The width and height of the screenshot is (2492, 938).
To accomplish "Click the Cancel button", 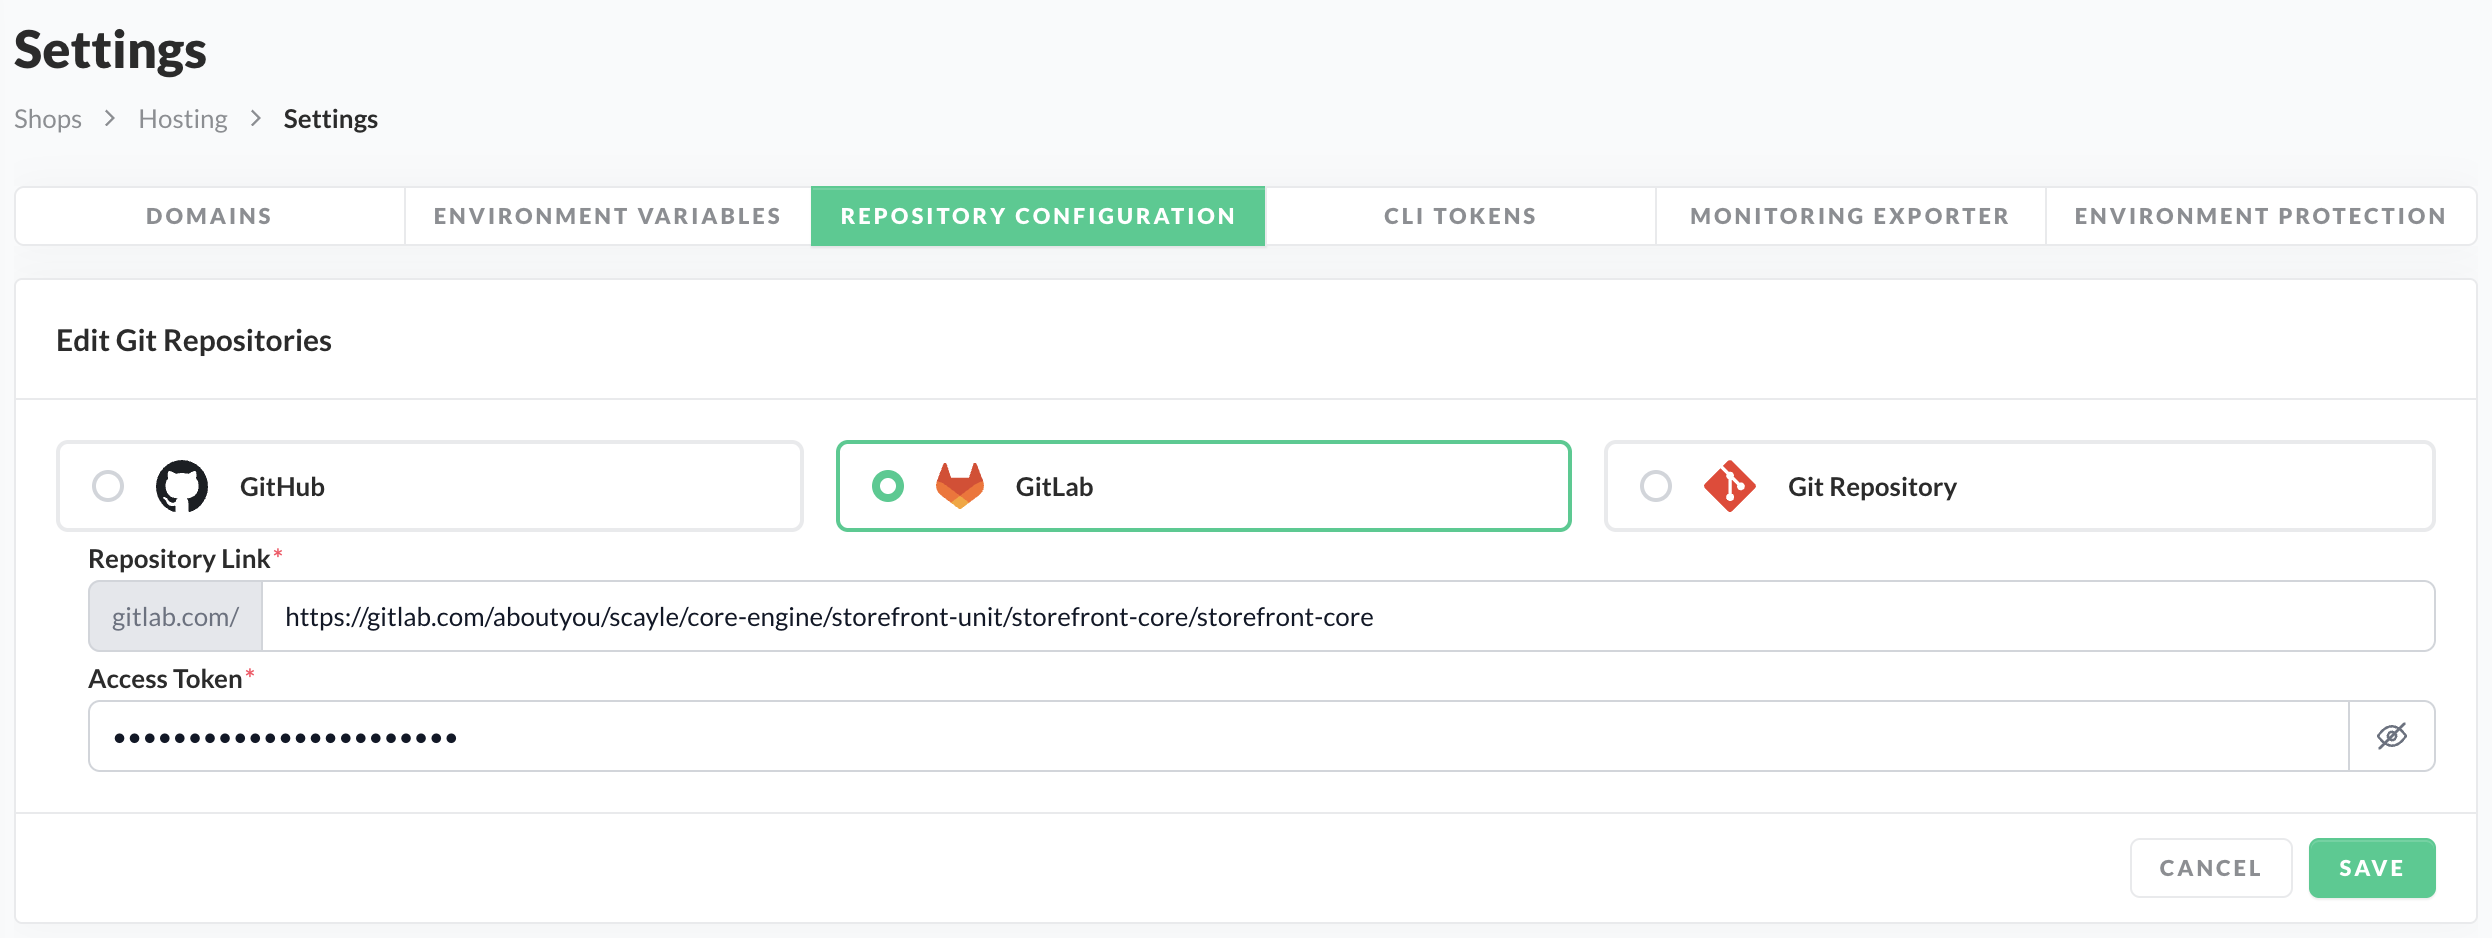I will (x=2210, y=868).
